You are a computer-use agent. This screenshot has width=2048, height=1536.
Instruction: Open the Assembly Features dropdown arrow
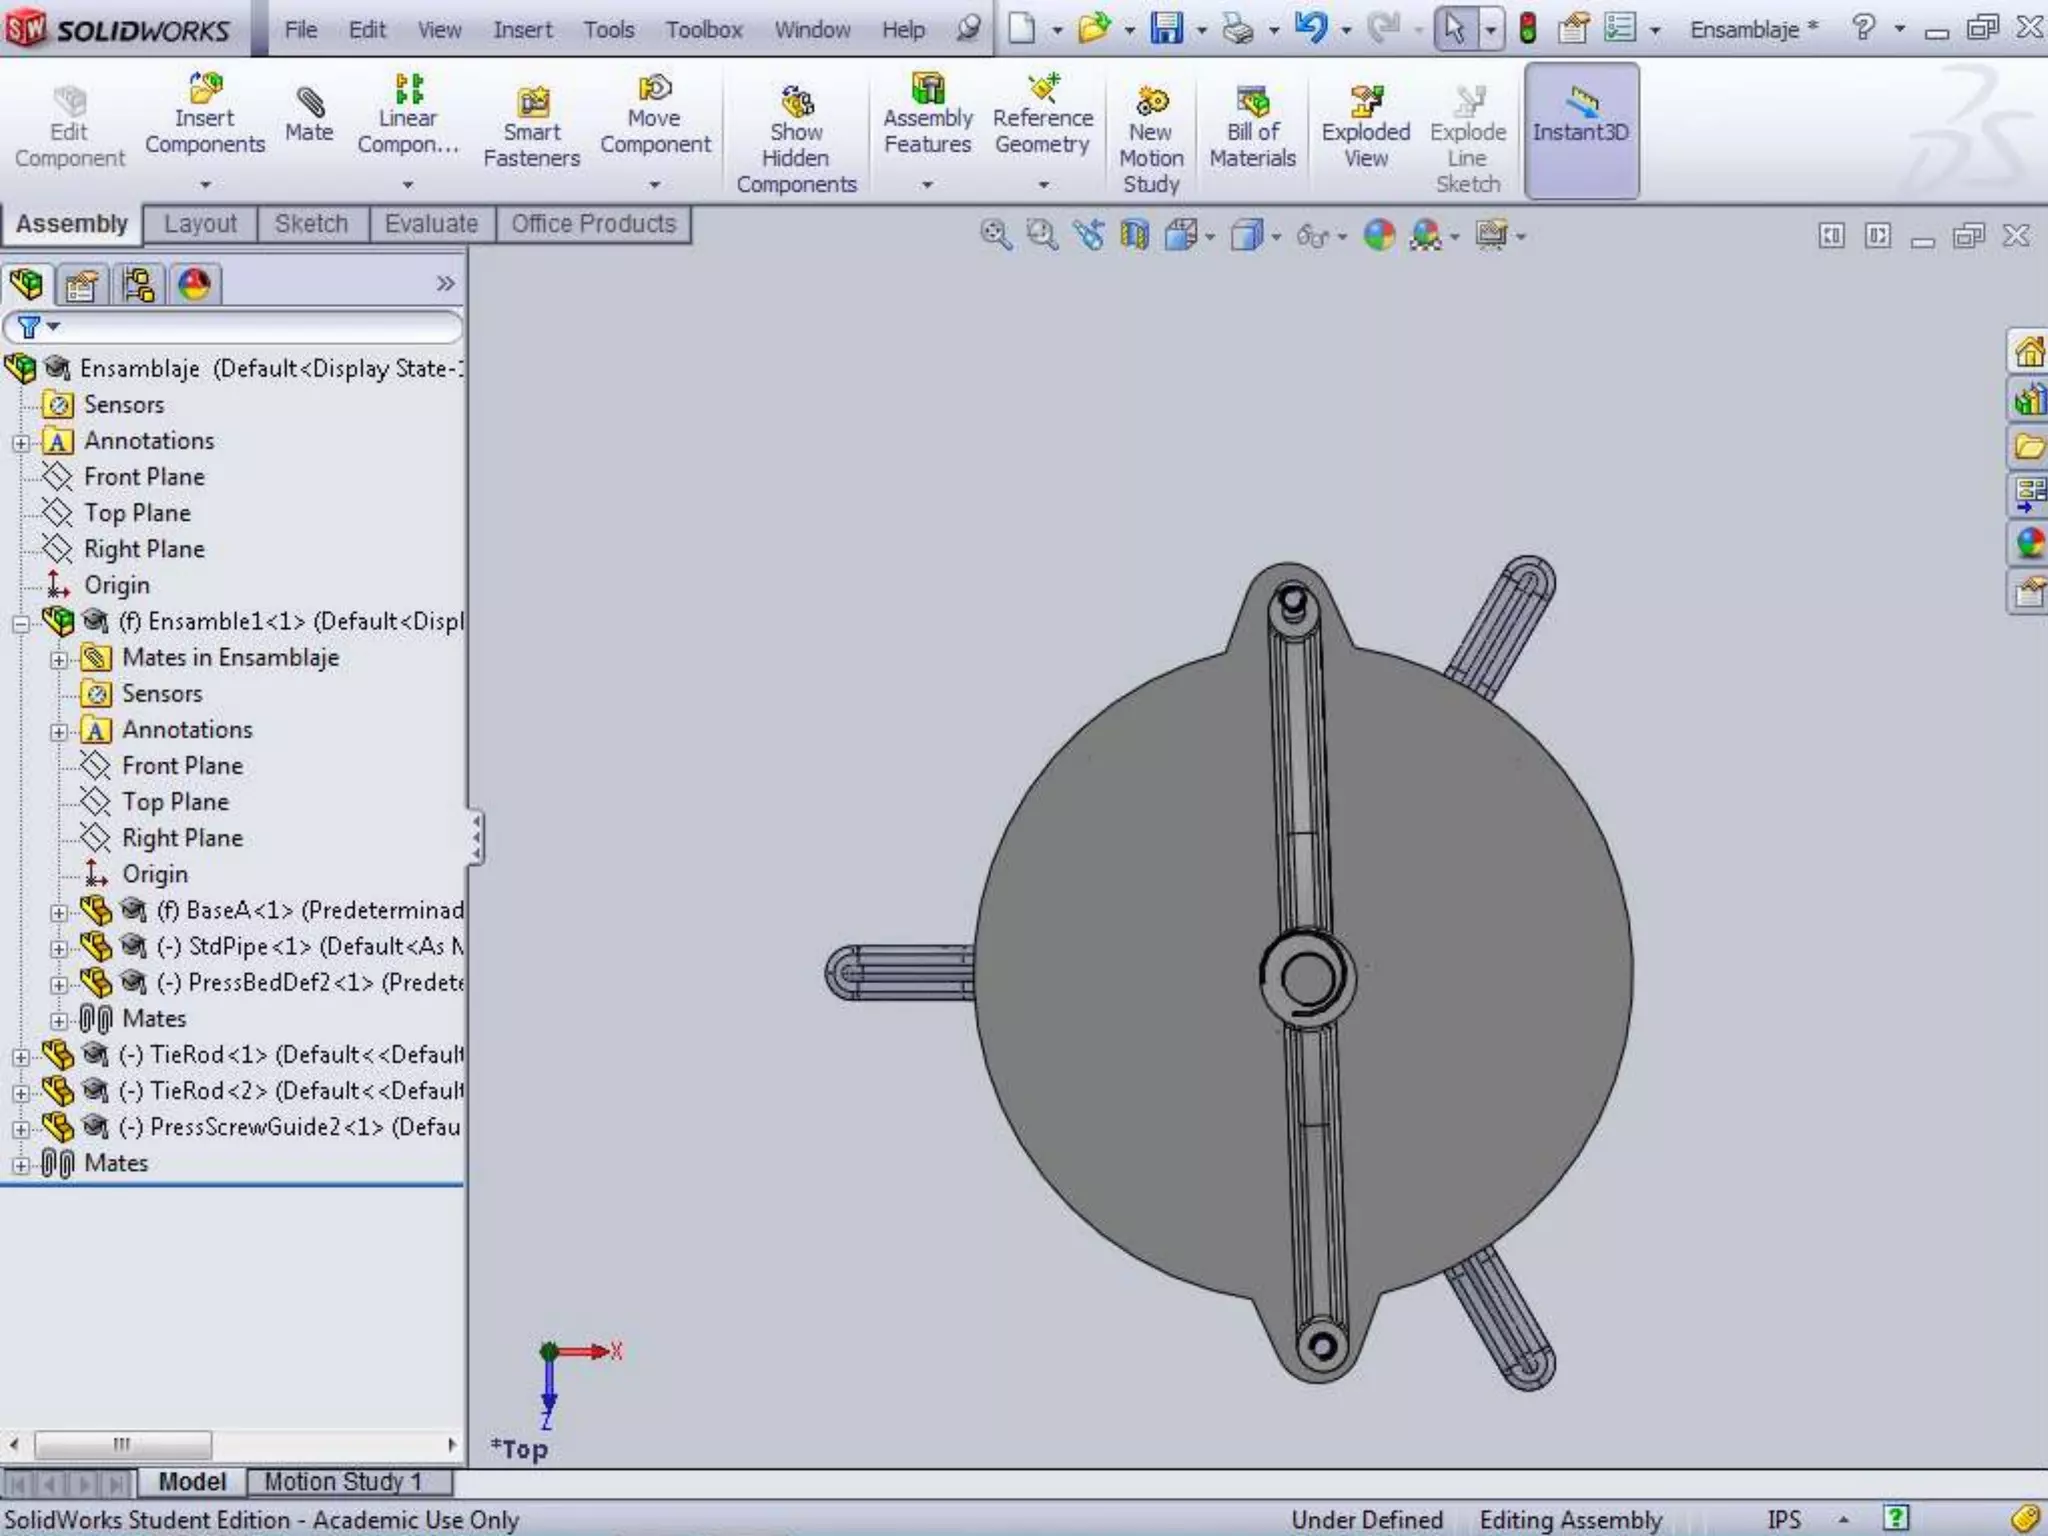(x=927, y=185)
